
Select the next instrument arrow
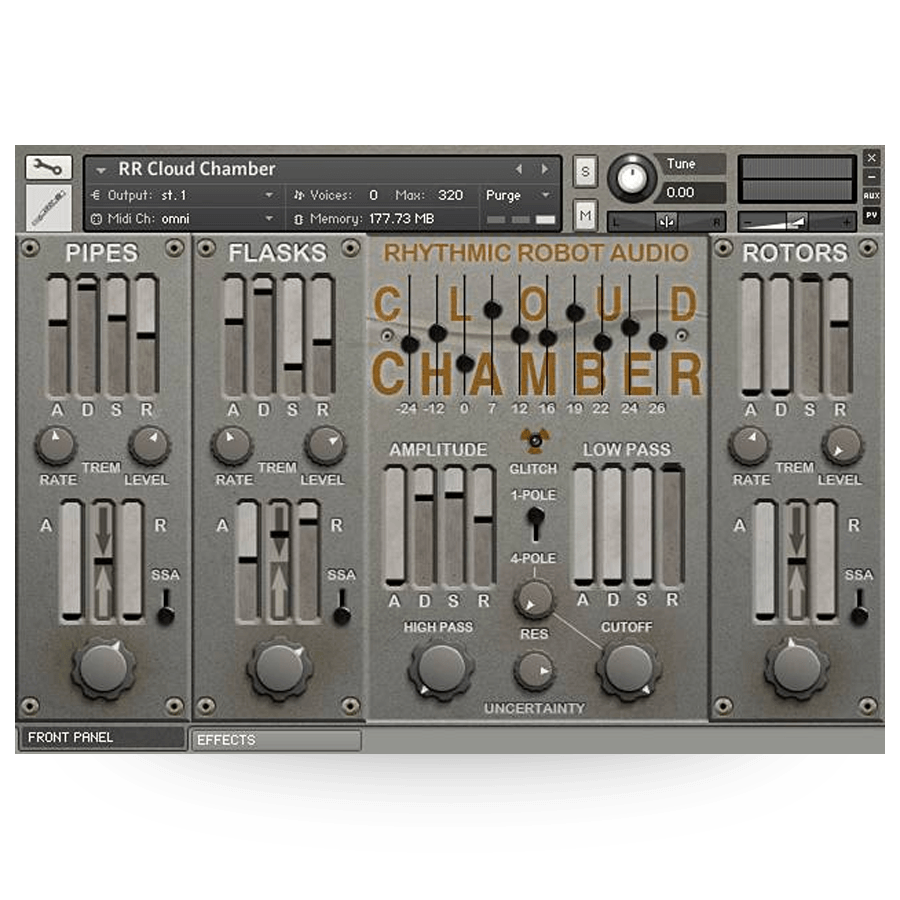point(544,169)
